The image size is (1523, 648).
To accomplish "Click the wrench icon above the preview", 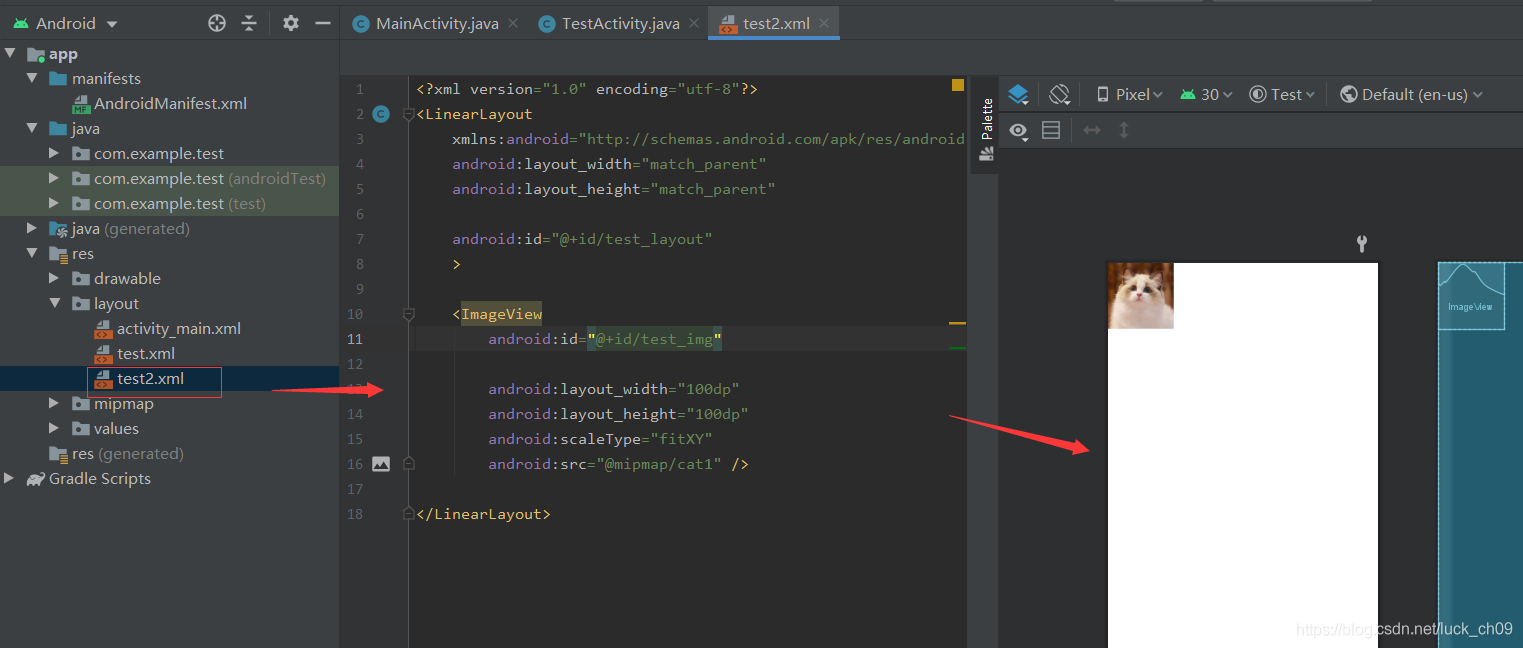I will point(1361,243).
